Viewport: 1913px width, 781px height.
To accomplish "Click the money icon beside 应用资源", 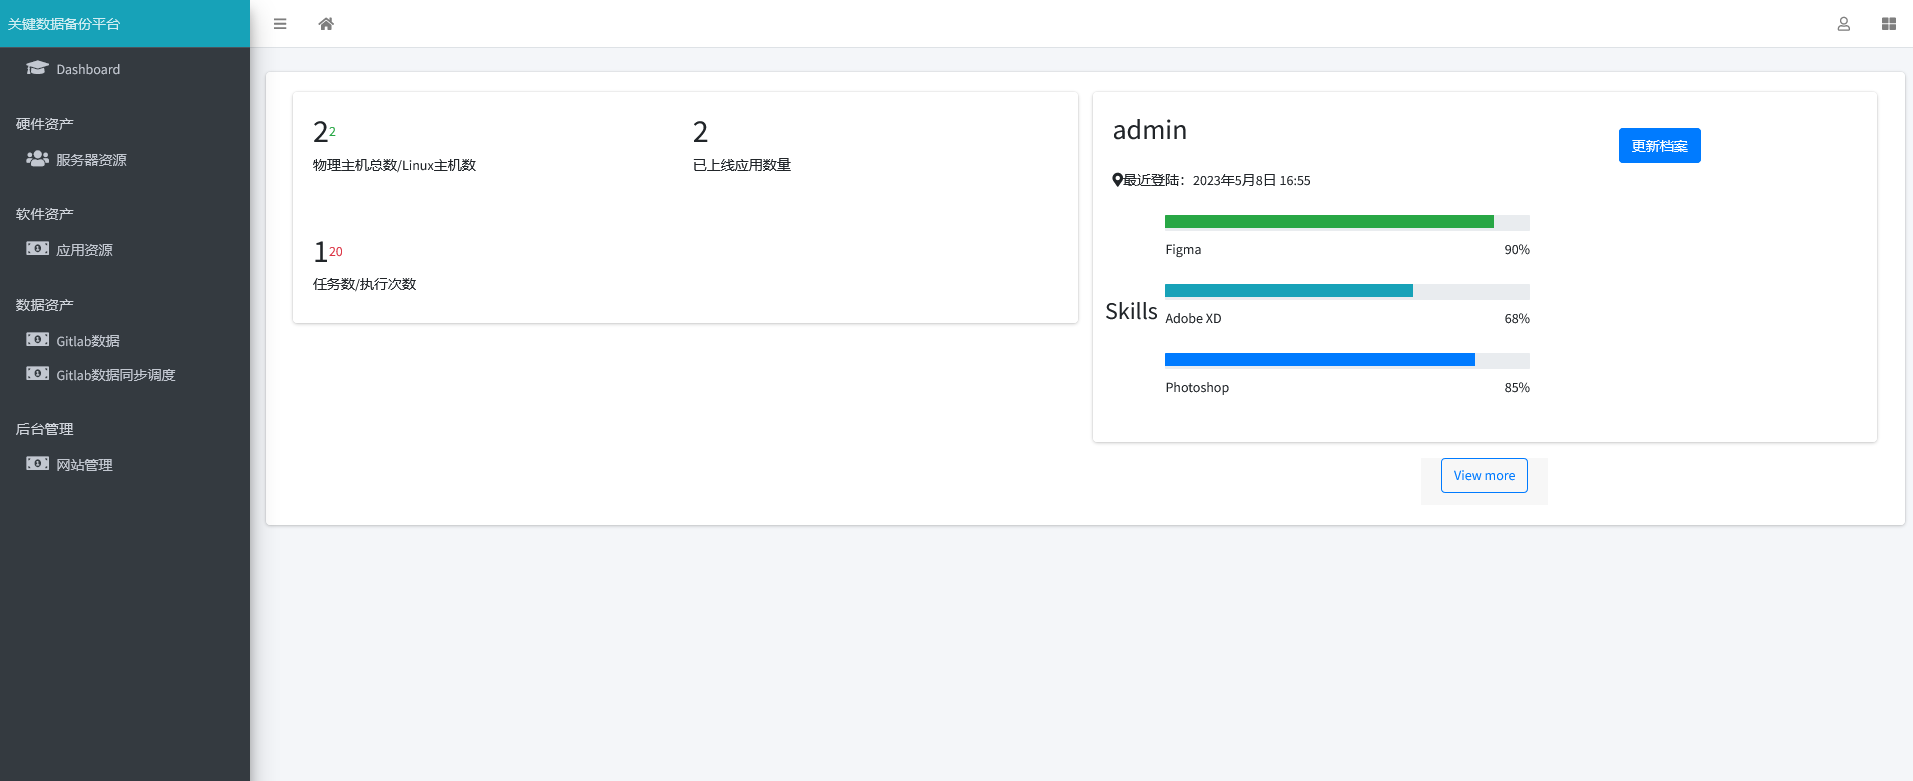I will point(37,249).
